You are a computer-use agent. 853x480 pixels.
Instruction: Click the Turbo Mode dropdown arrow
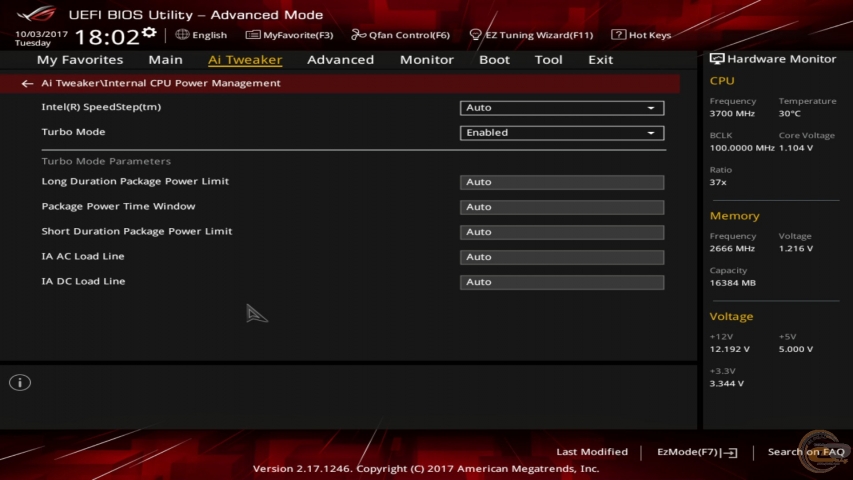pos(651,133)
